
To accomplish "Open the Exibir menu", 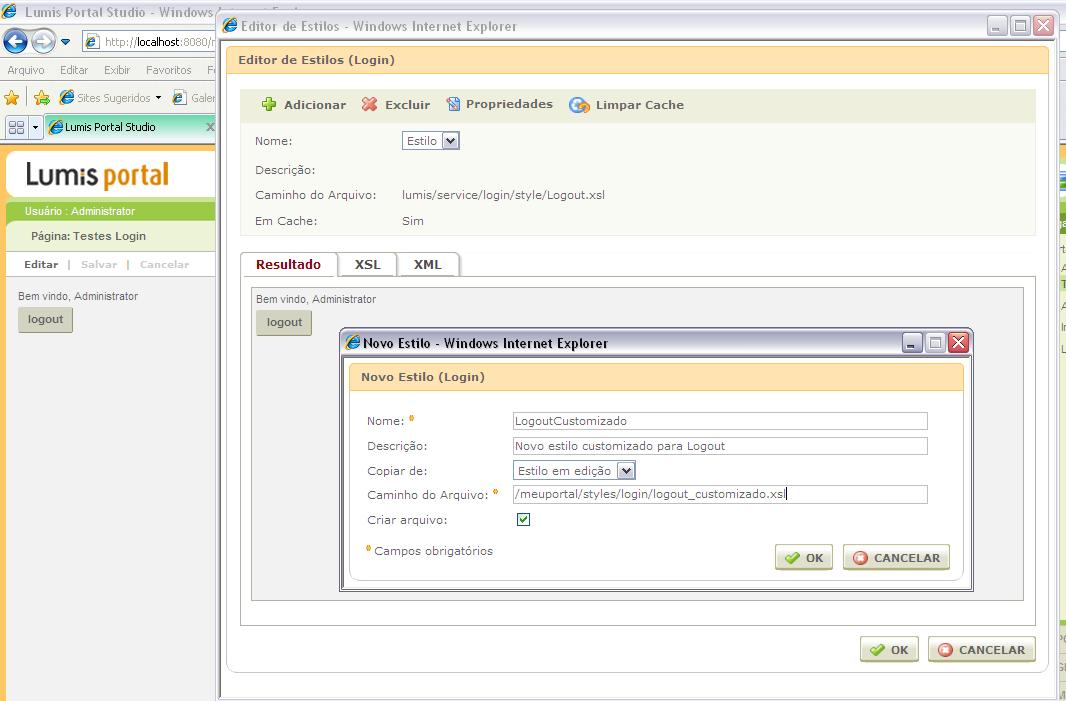I will [117, 70].
